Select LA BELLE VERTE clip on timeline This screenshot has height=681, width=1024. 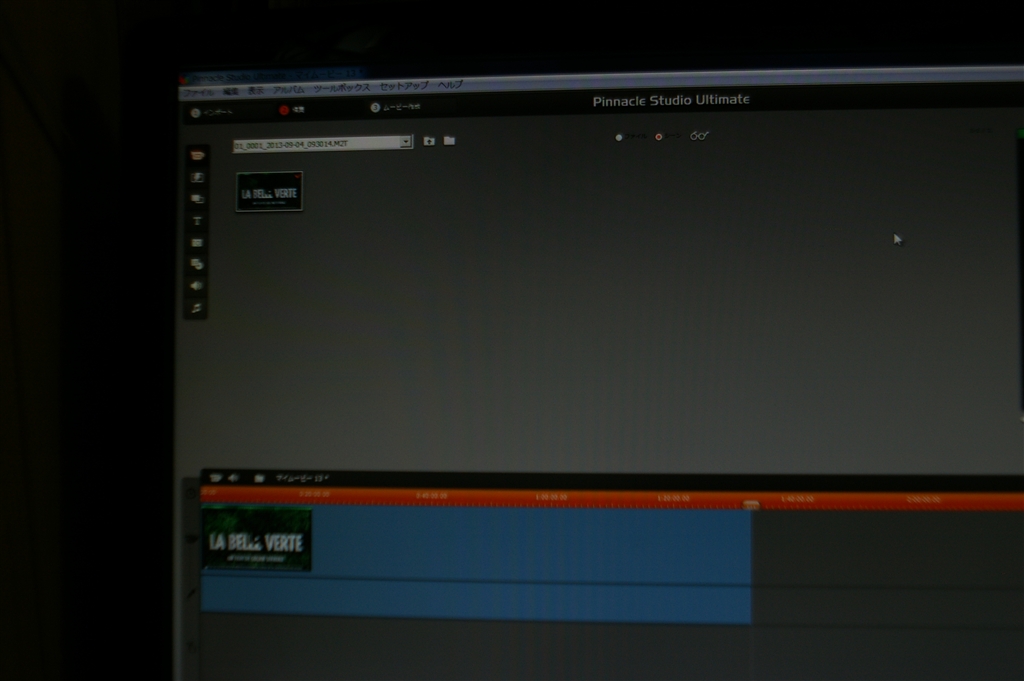(x=257, y=540)
